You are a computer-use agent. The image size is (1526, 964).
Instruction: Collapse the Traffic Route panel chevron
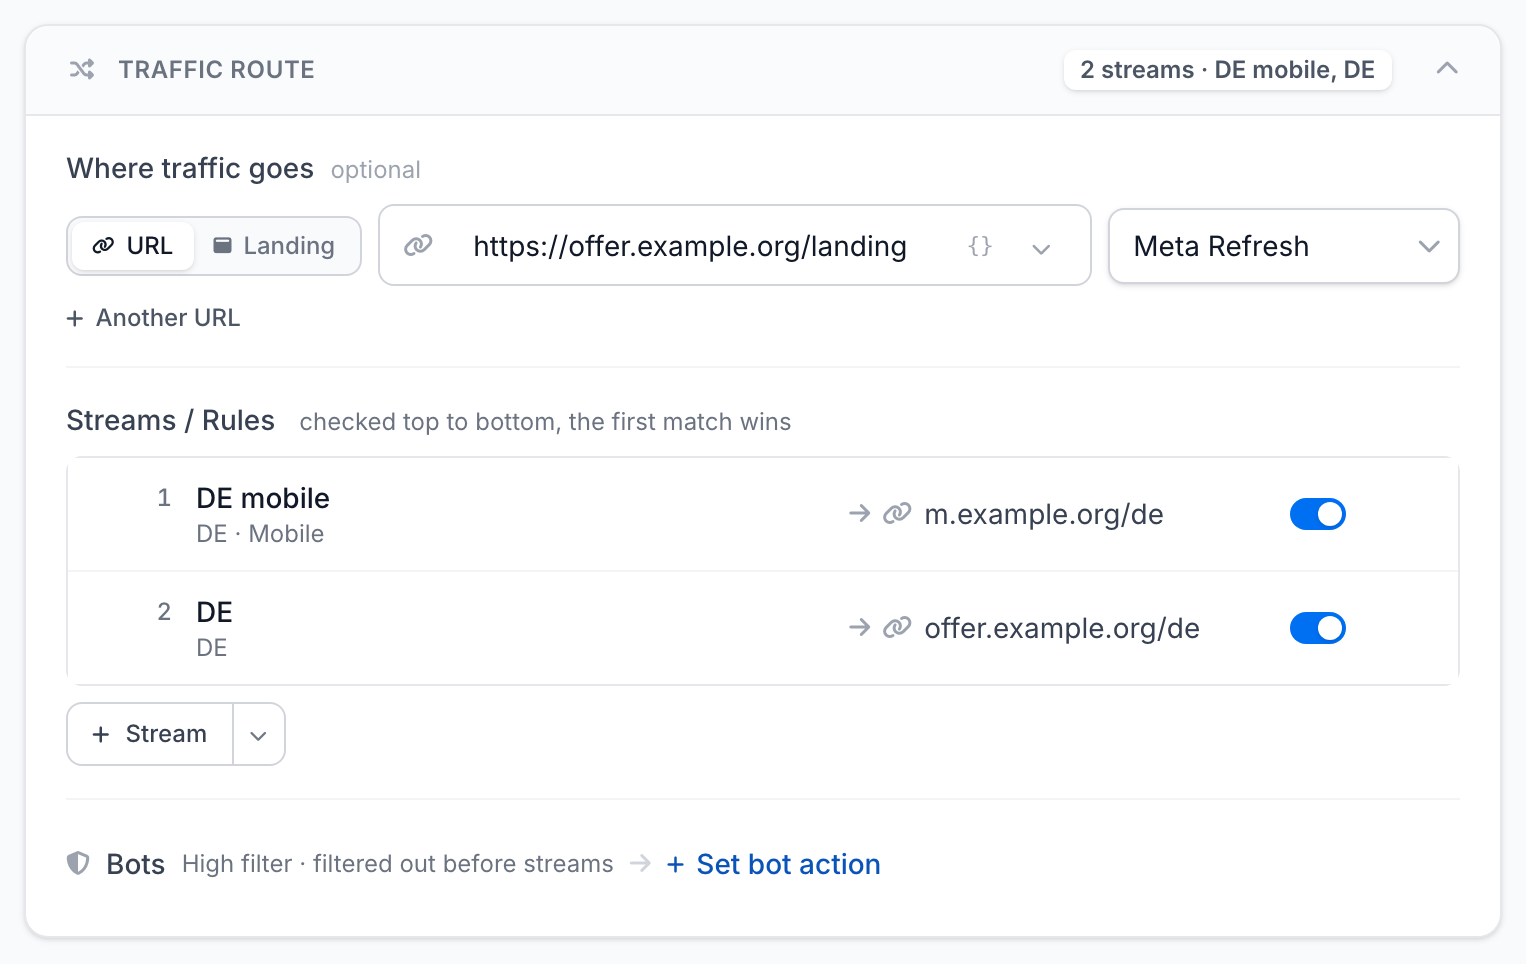coord(1446,69)
